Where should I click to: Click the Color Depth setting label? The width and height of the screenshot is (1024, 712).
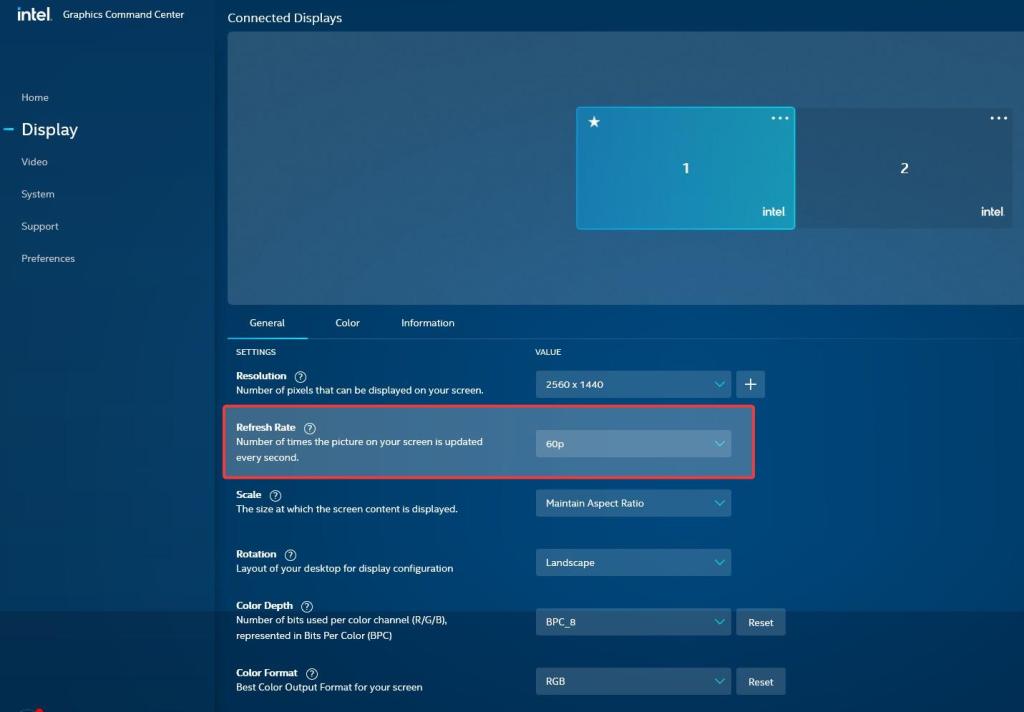[264, 606]
